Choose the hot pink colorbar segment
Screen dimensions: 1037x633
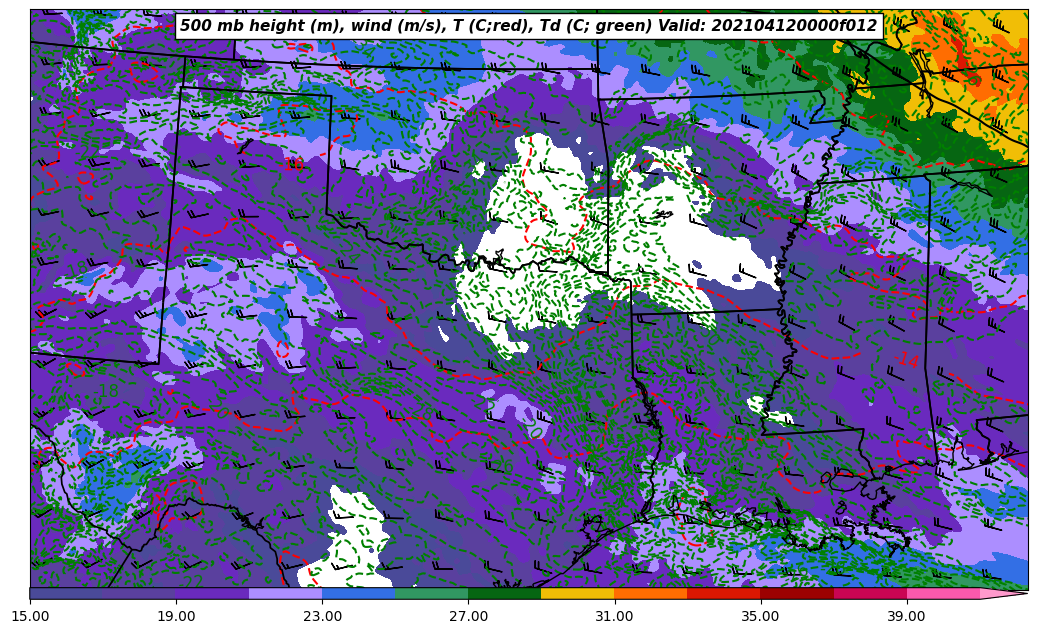942,594
